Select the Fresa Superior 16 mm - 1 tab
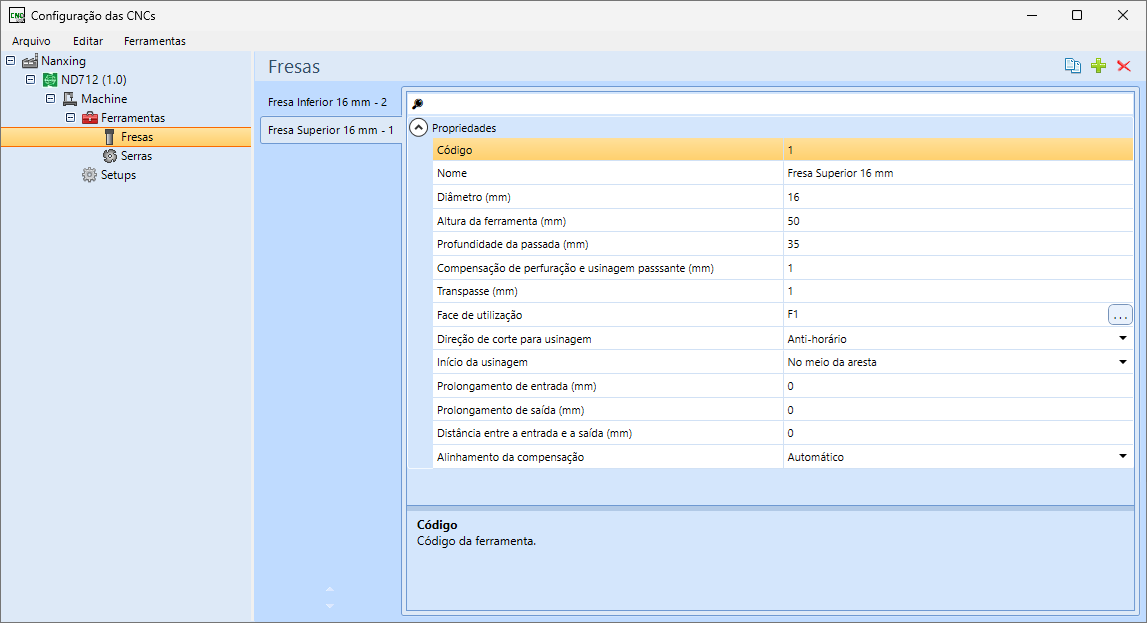This screenshot has width=1147, height=623. pyautogui.click(x=331, y=130)
